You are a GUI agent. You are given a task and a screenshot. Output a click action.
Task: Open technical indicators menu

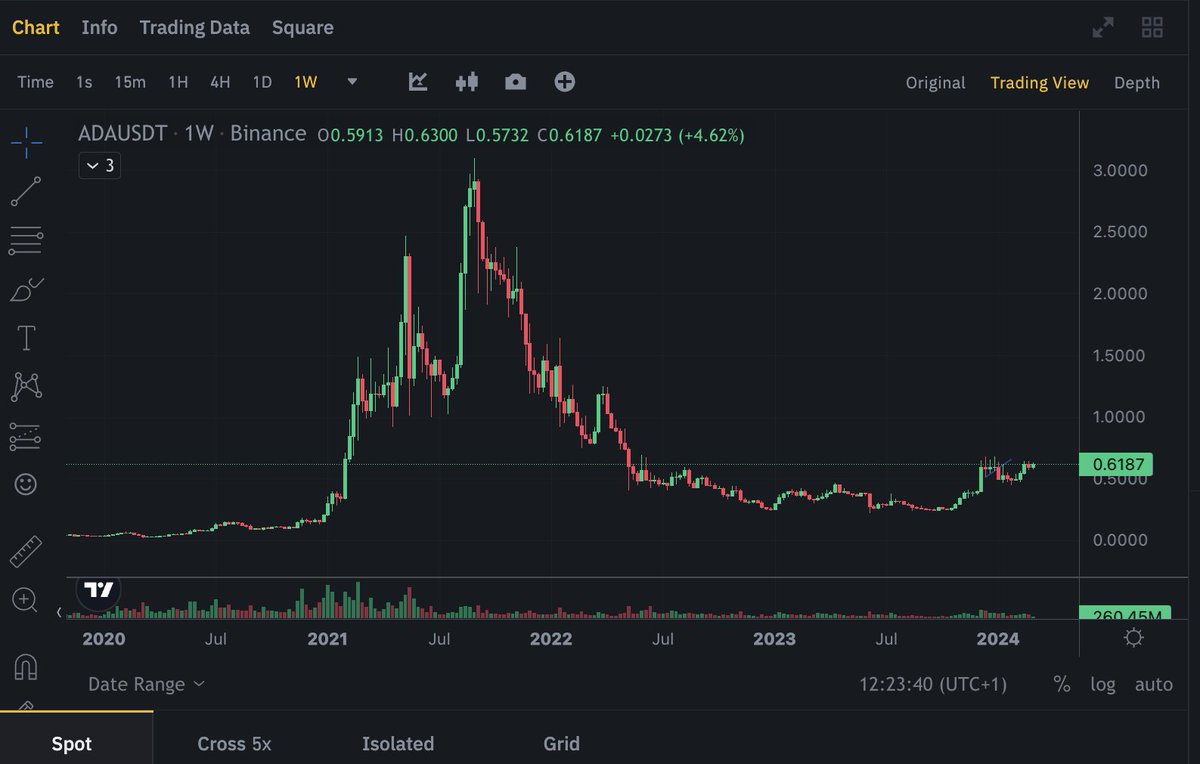click(x=418, y=82)
